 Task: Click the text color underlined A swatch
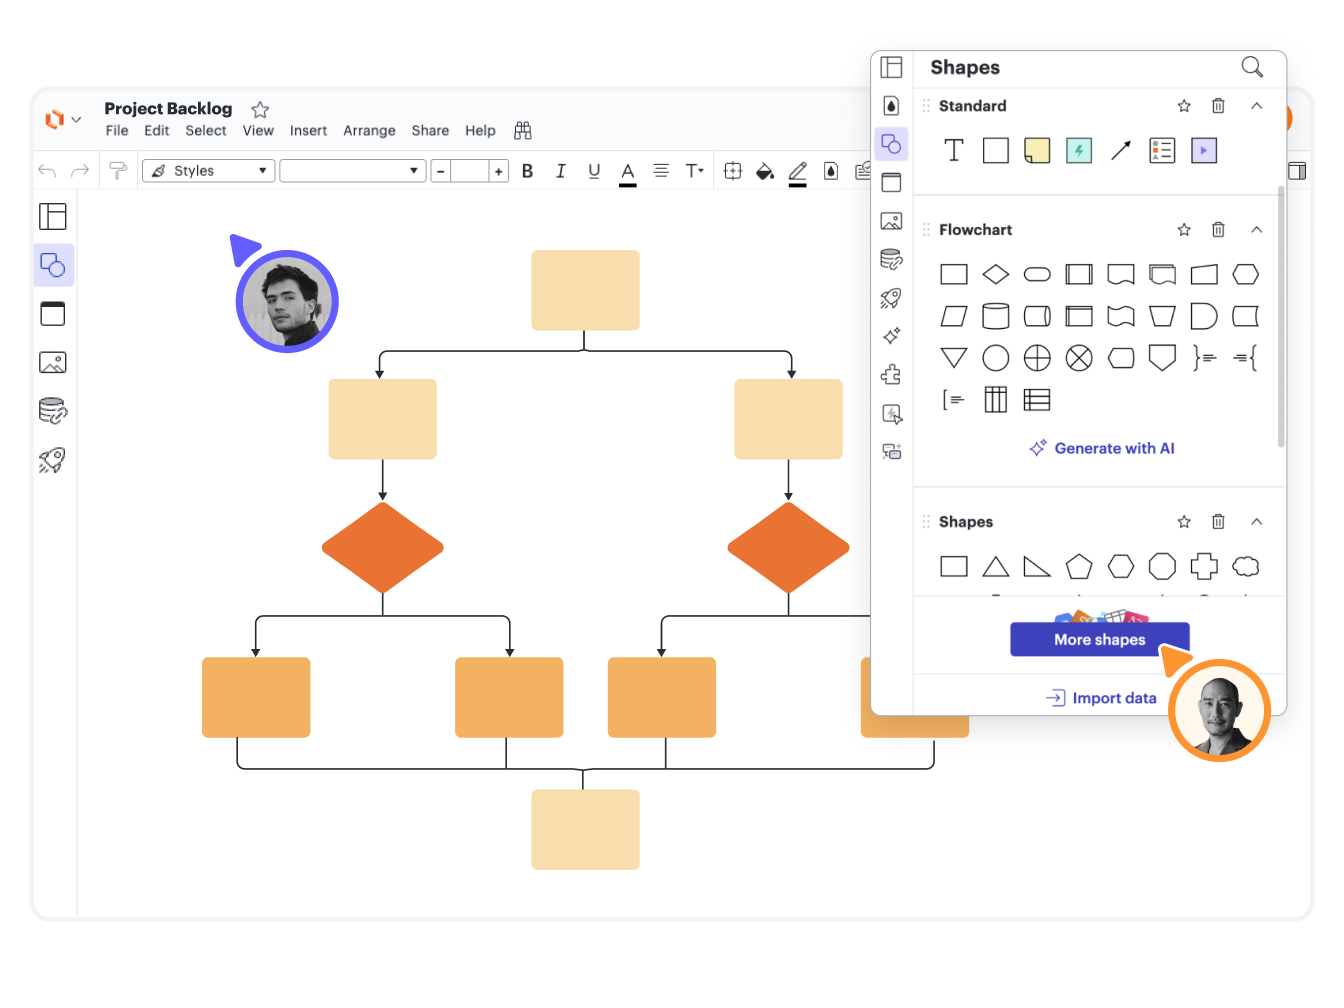coord(627,172)
